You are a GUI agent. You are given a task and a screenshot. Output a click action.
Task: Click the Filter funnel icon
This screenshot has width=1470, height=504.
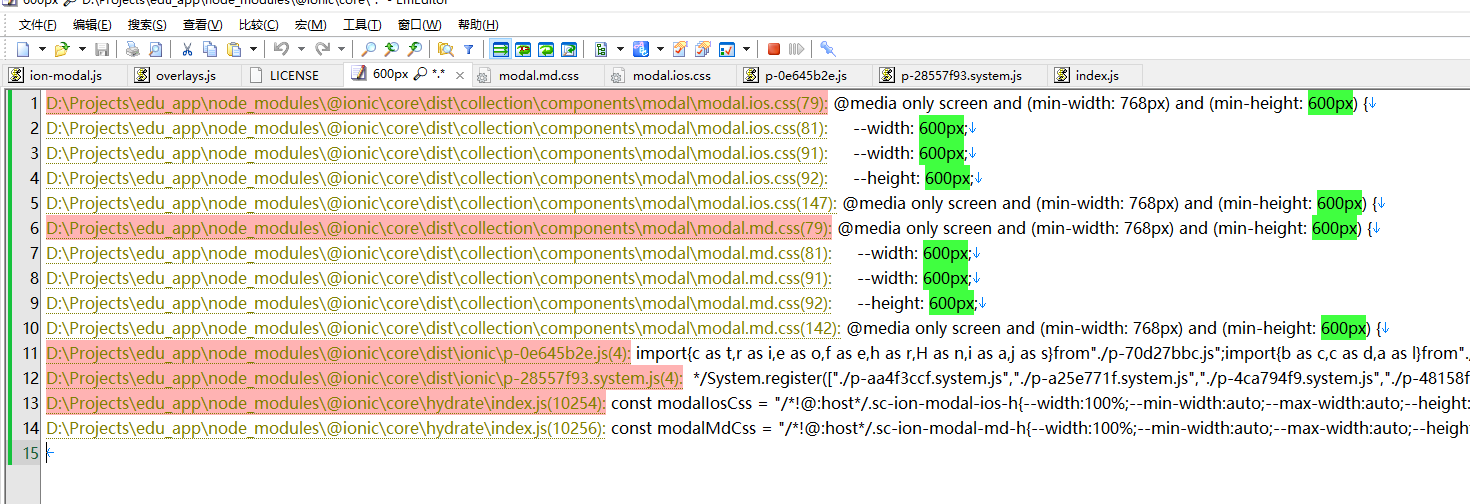[x=469, y=49]
